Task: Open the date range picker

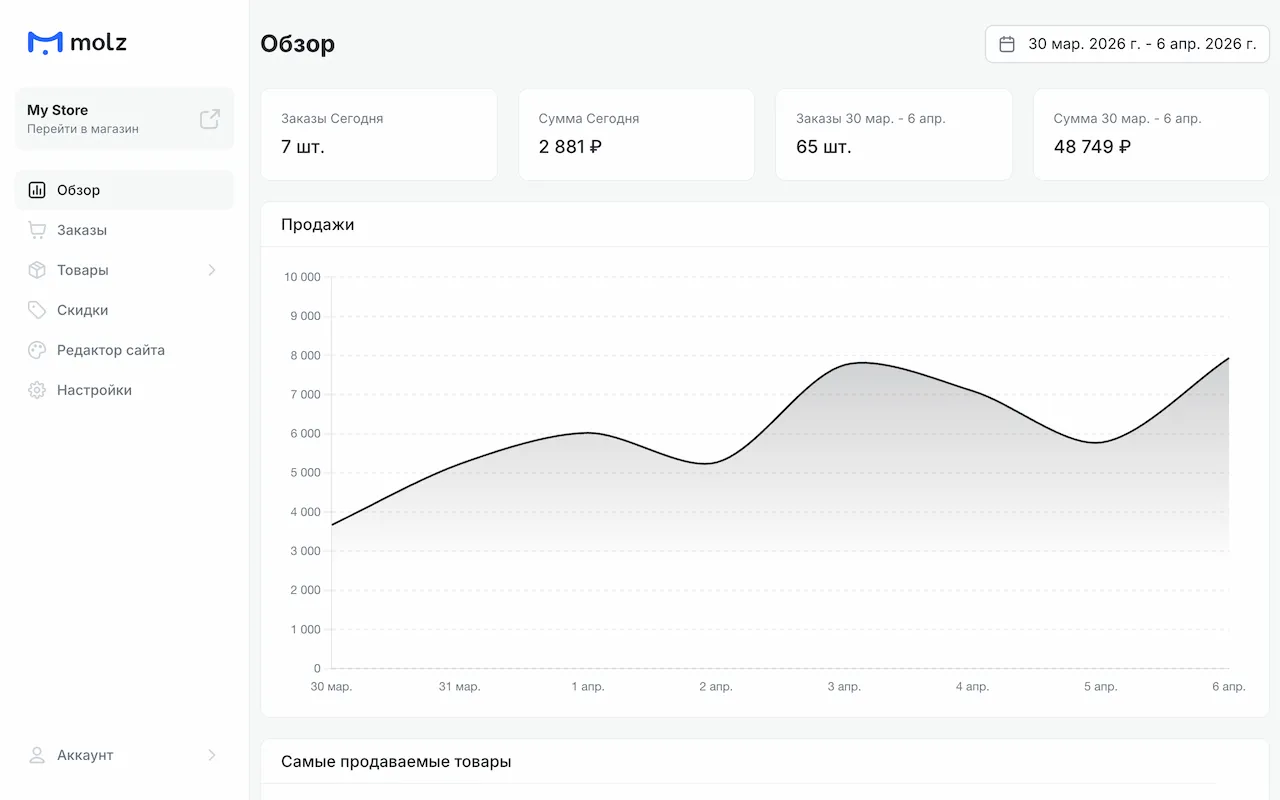Action: tap(1127, 44)
